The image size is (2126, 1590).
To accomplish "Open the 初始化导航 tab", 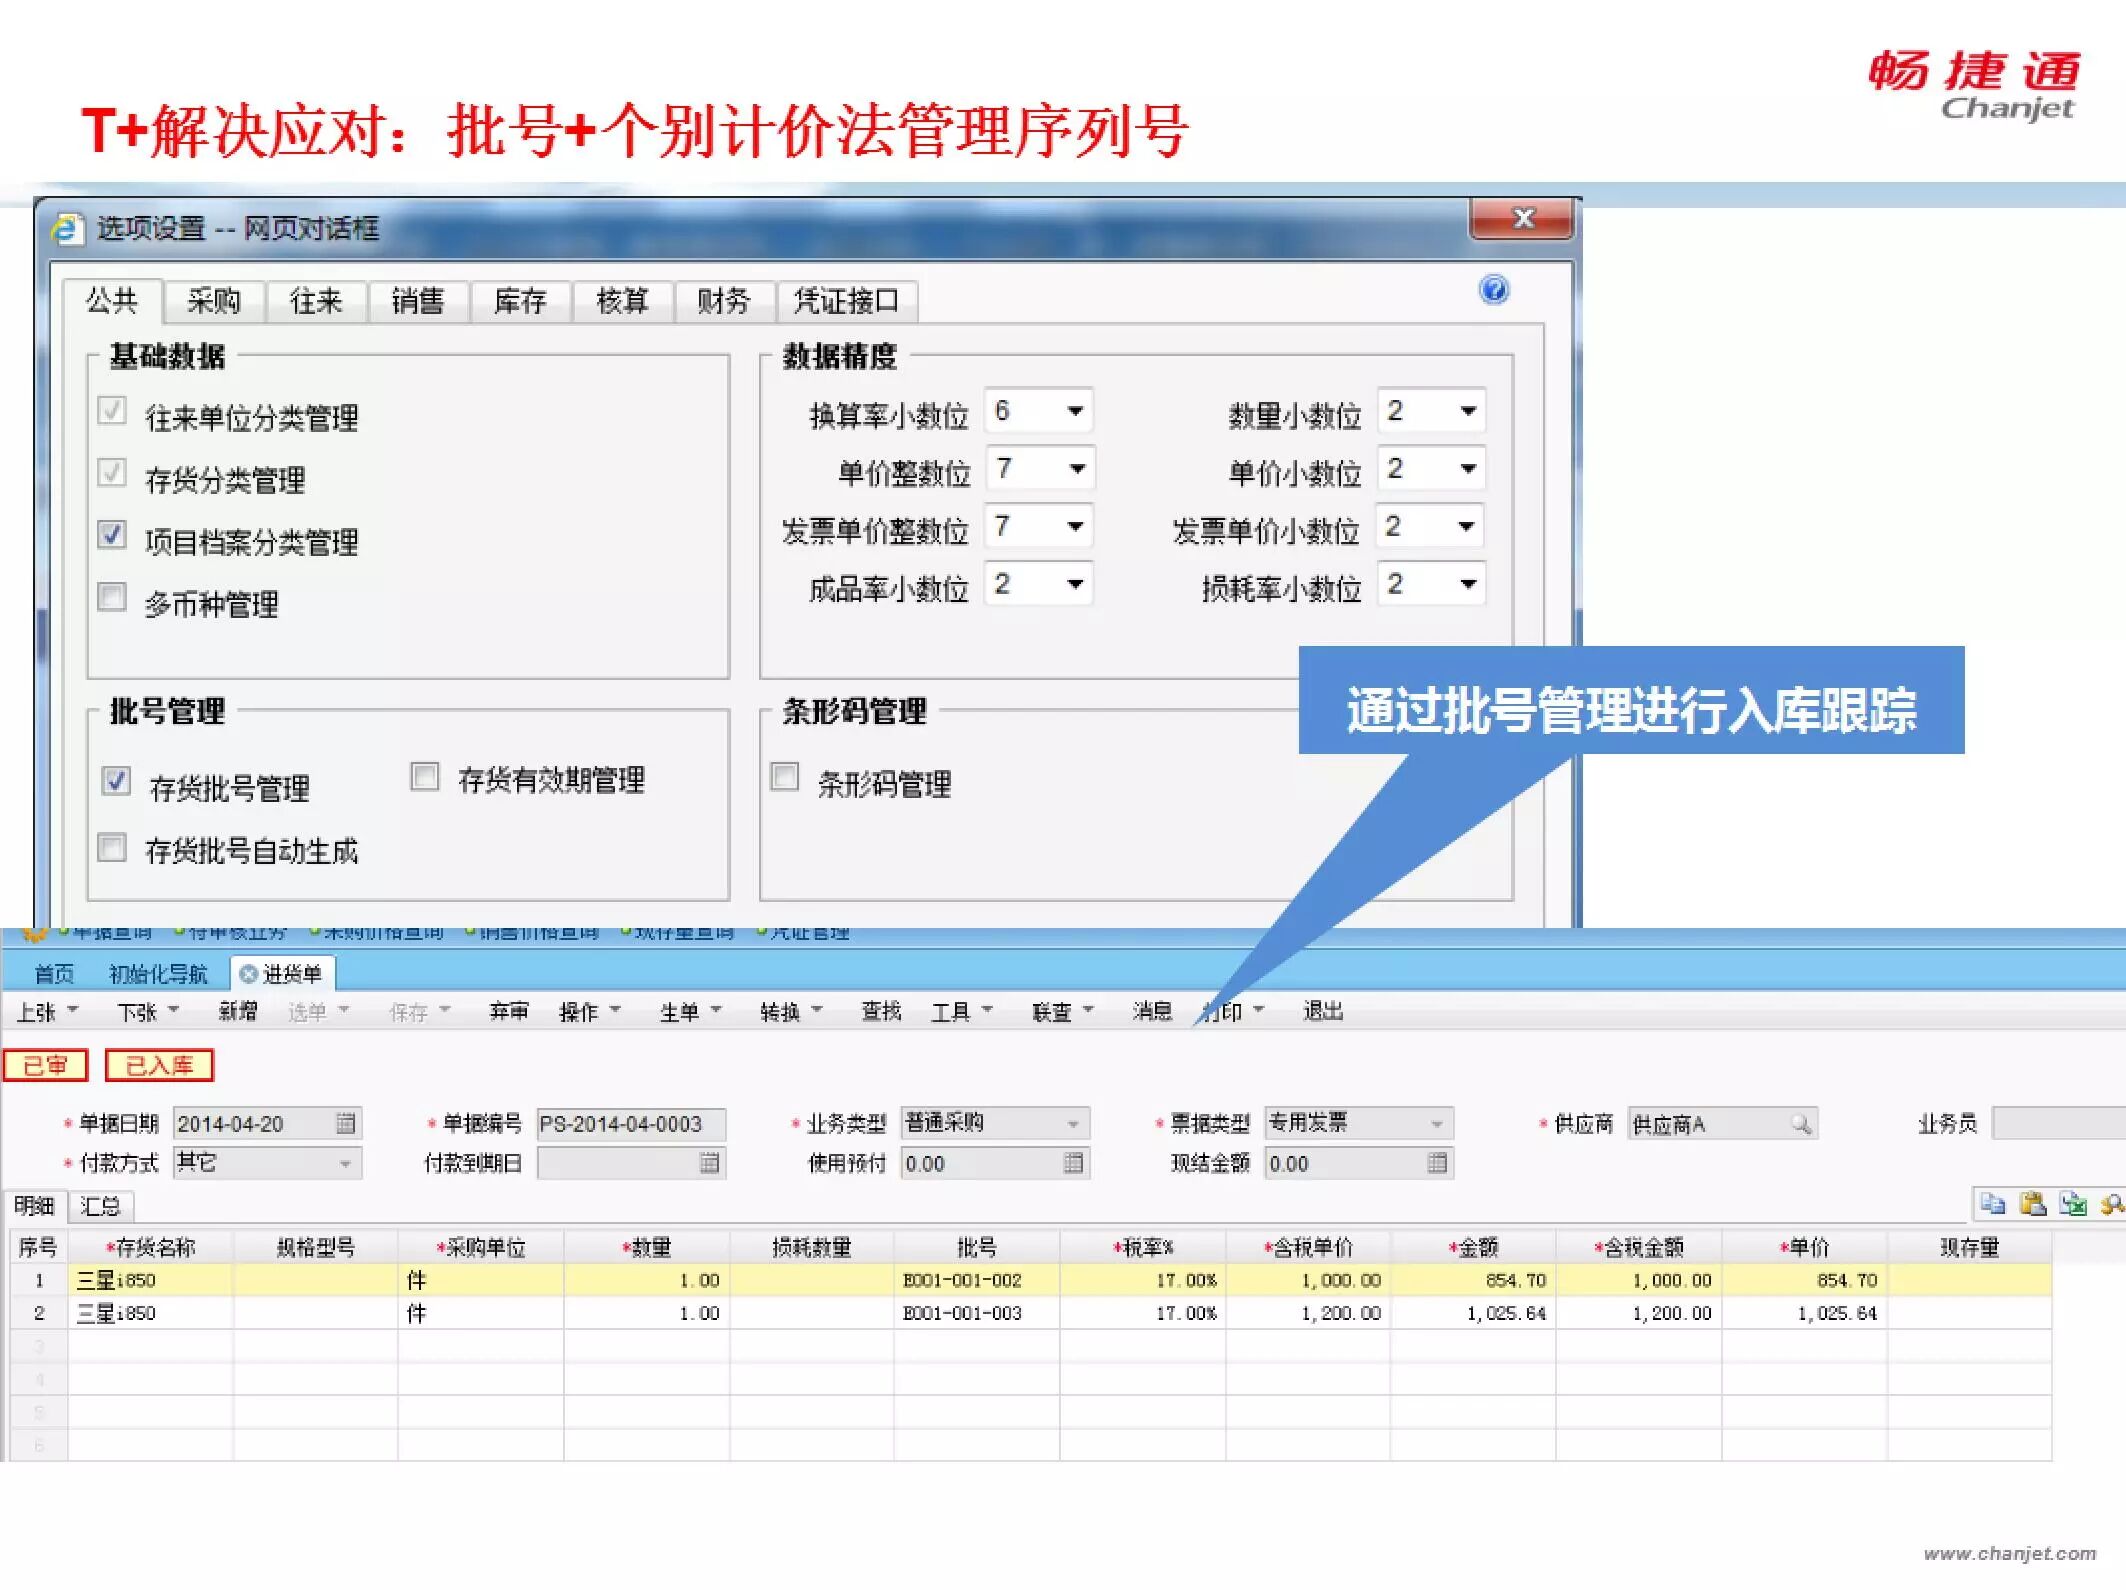I will [x=158, y=973].
